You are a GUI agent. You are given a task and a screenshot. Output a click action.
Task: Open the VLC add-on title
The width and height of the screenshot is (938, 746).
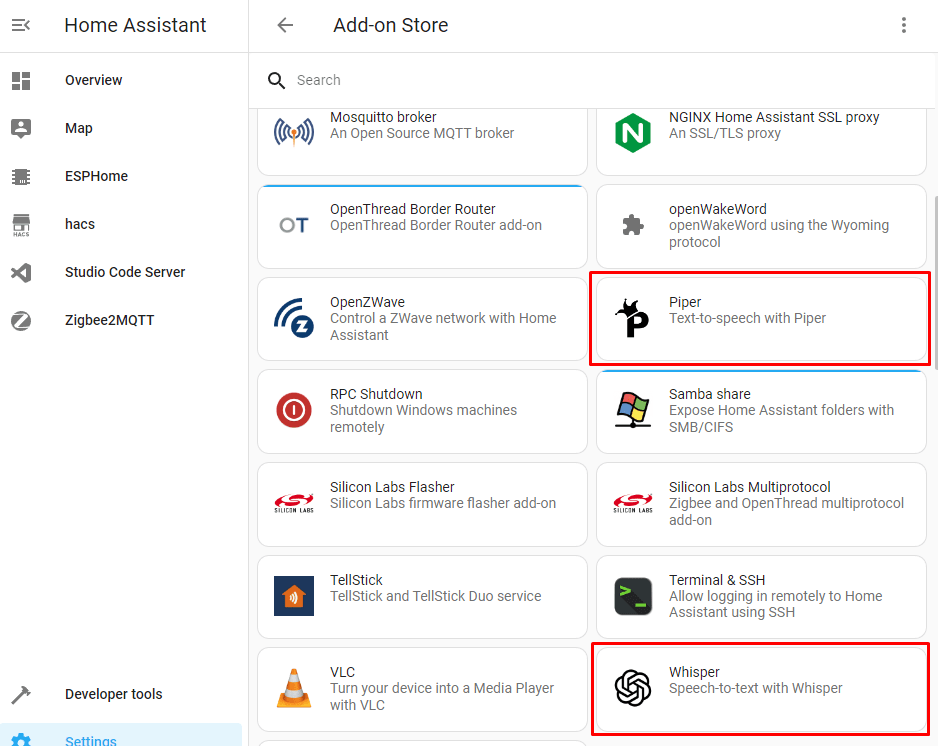[342, 672]
